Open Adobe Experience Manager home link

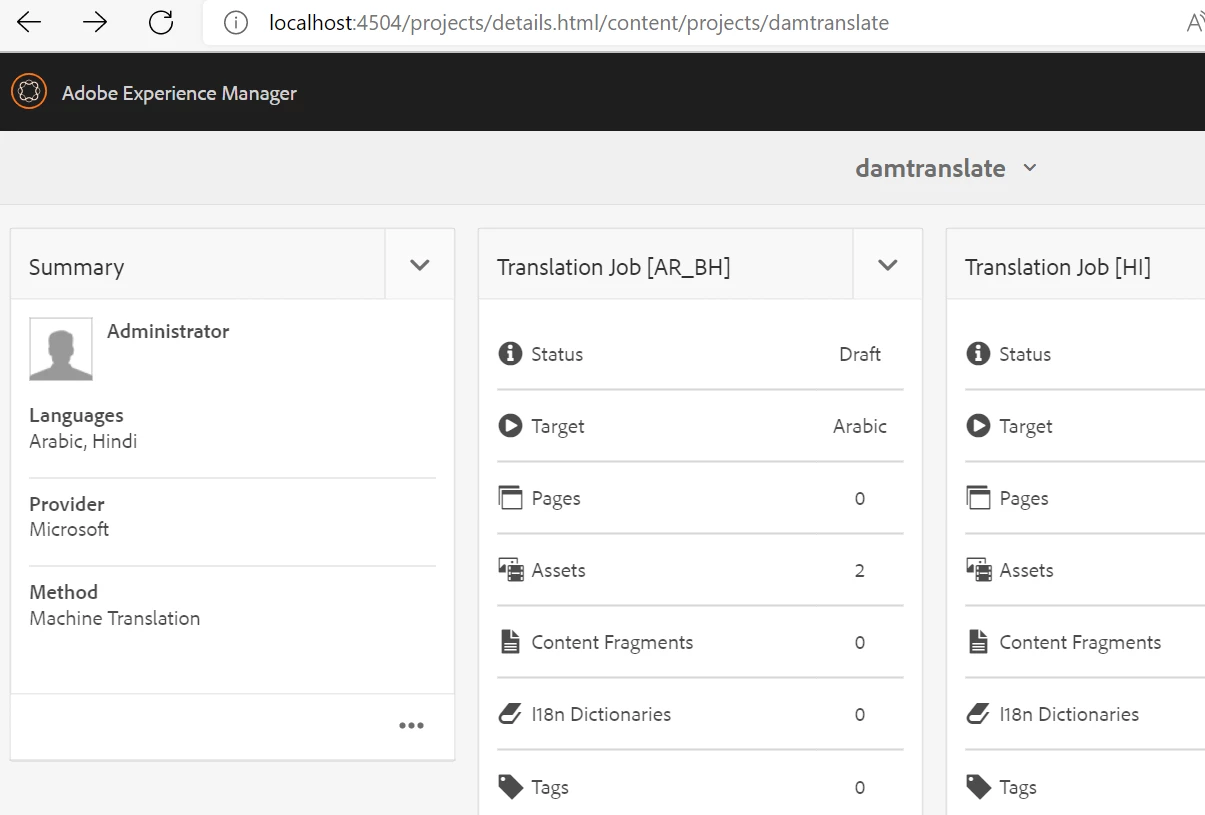coord(179,93)
